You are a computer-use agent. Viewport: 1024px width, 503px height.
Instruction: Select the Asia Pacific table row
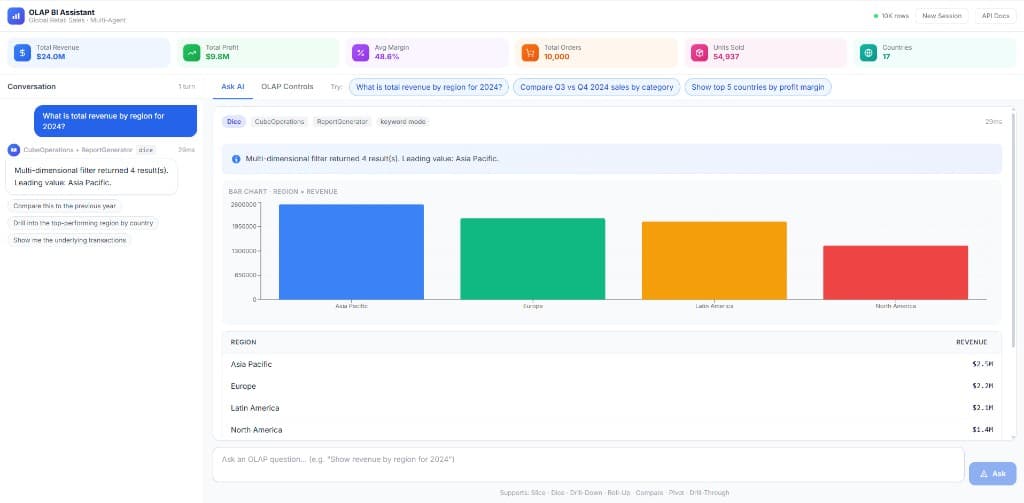612,364
